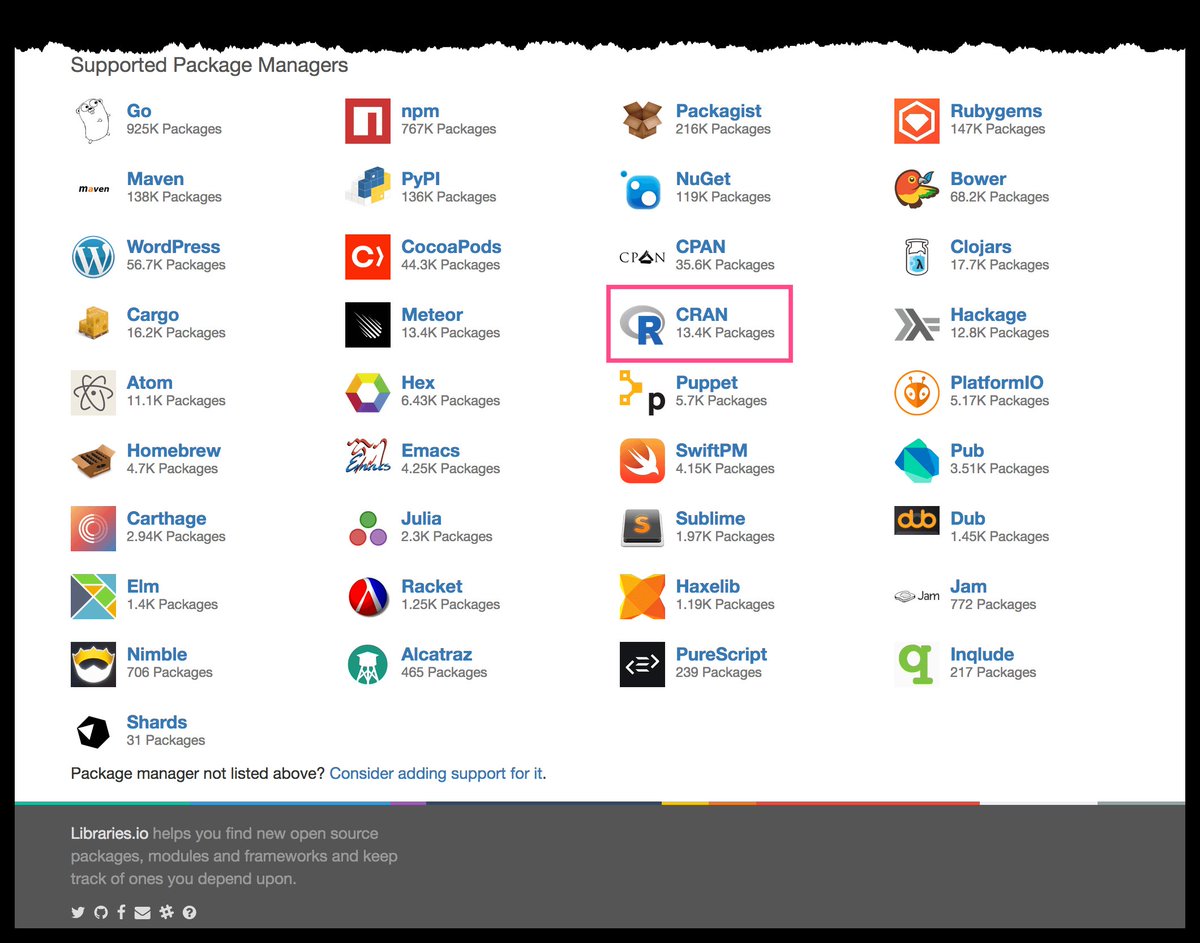The image size is (1200, 943).
Task: Click the Atom editor logo
Action: (93, 393)
